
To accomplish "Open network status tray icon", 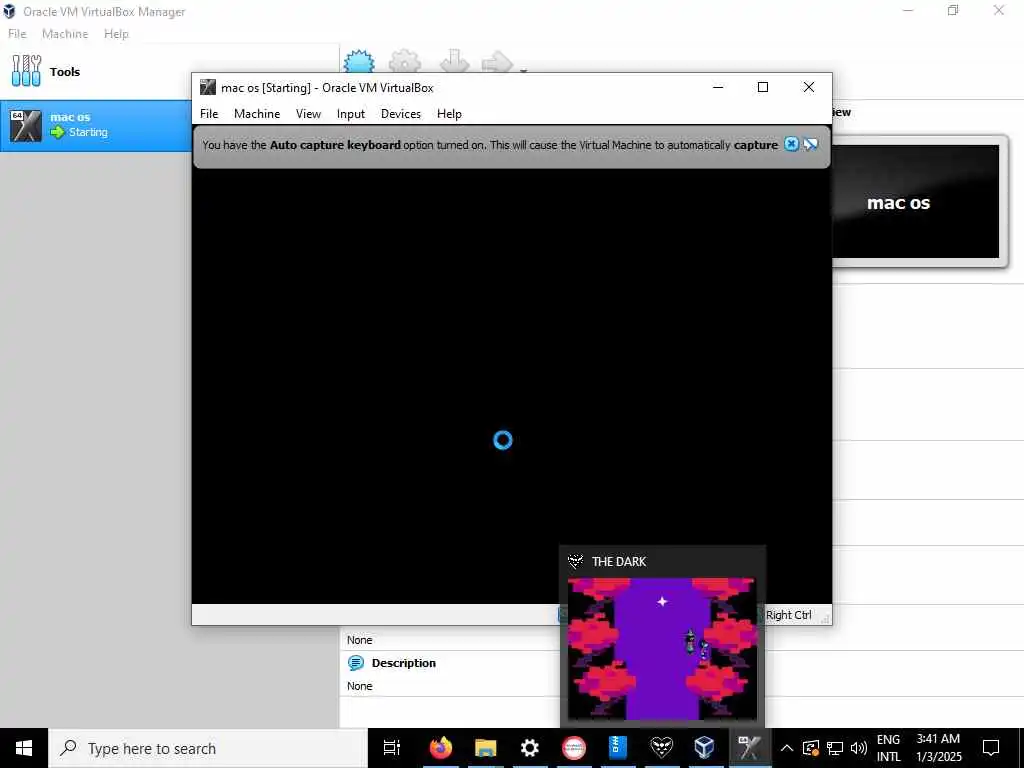I will click(x=835, y=748).
